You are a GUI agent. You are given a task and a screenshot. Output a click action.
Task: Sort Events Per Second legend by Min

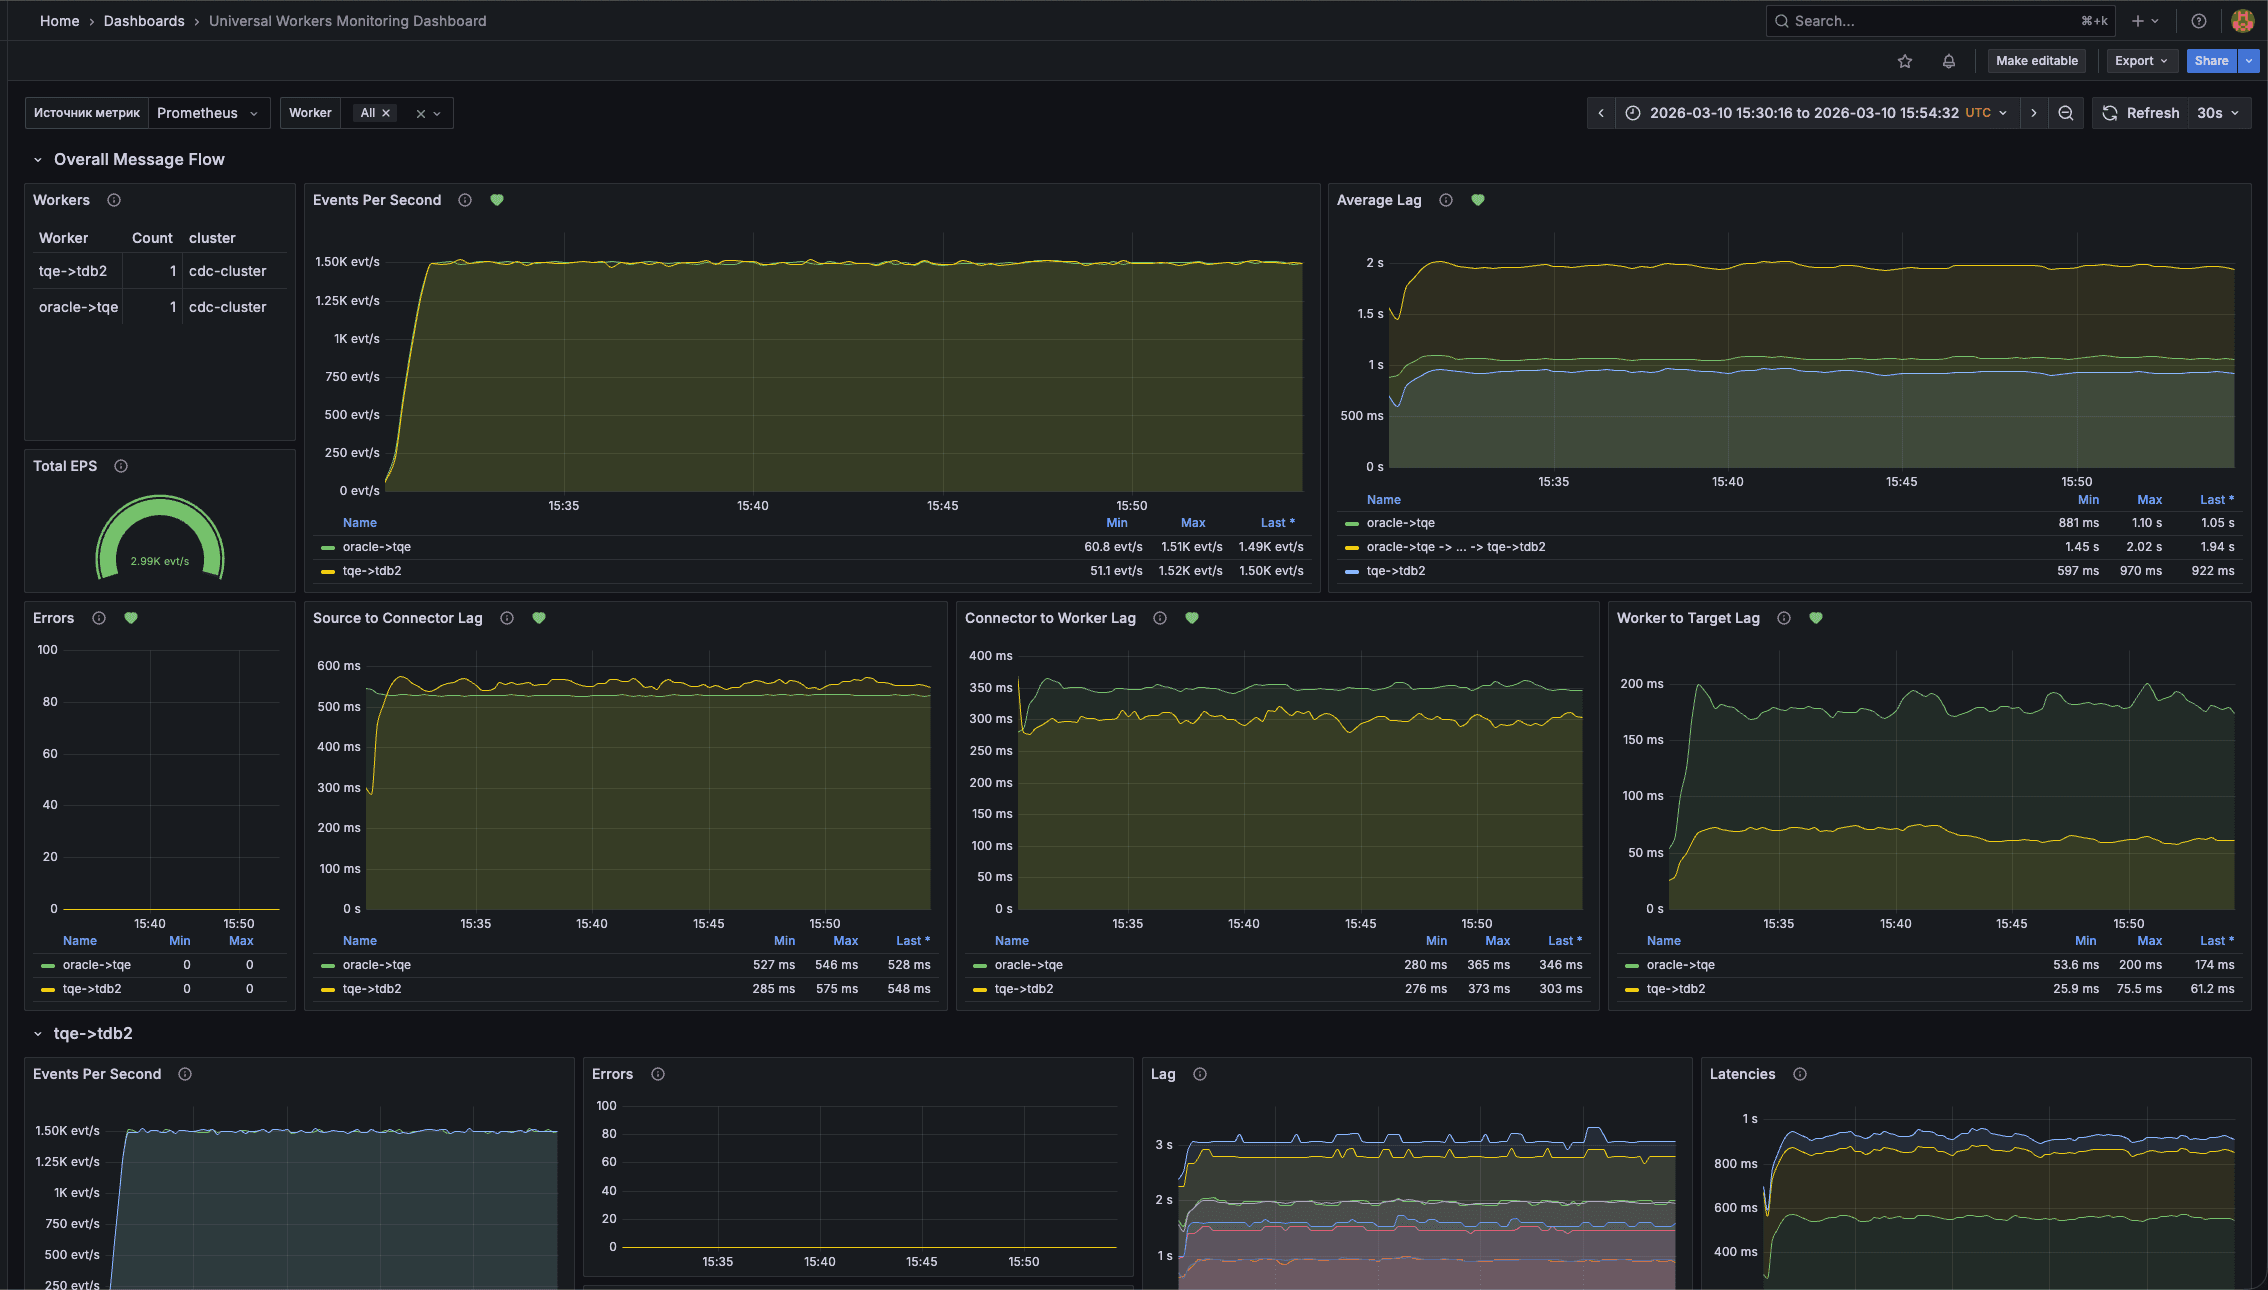[x=1117, y=523]
